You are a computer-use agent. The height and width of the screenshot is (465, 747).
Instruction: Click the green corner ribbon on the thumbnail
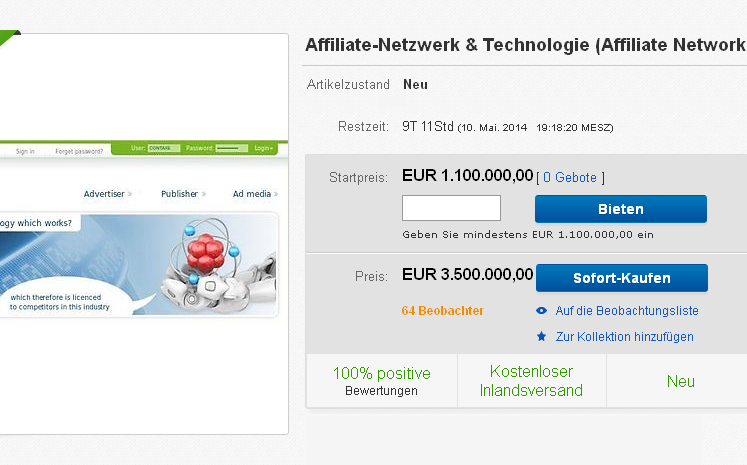point(9,38)
